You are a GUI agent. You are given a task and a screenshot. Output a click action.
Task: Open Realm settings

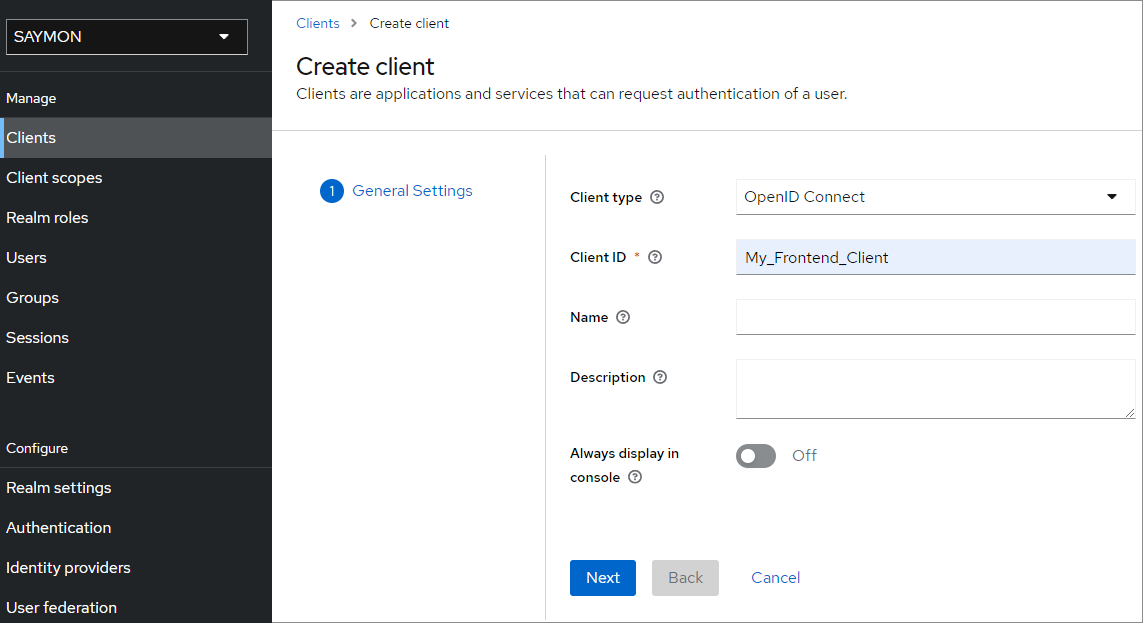(x=136, y=488)
